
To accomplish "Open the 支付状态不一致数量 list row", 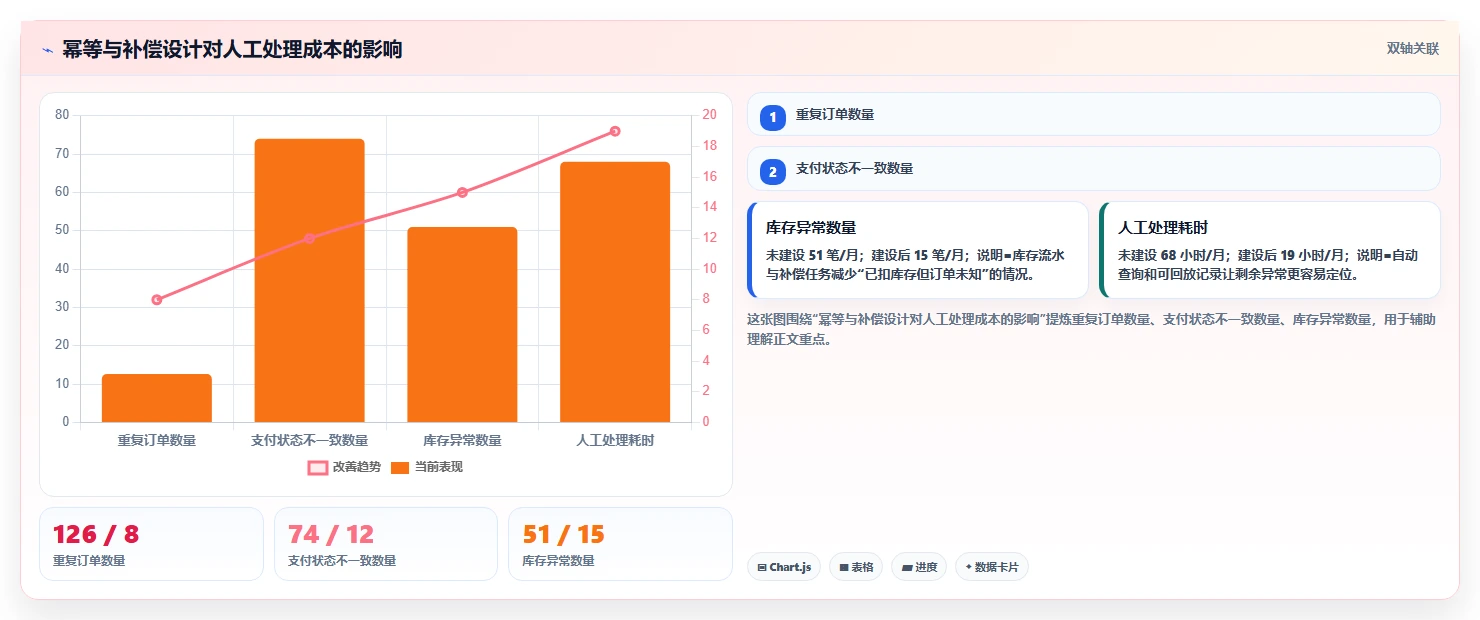I will (1094, 168).
